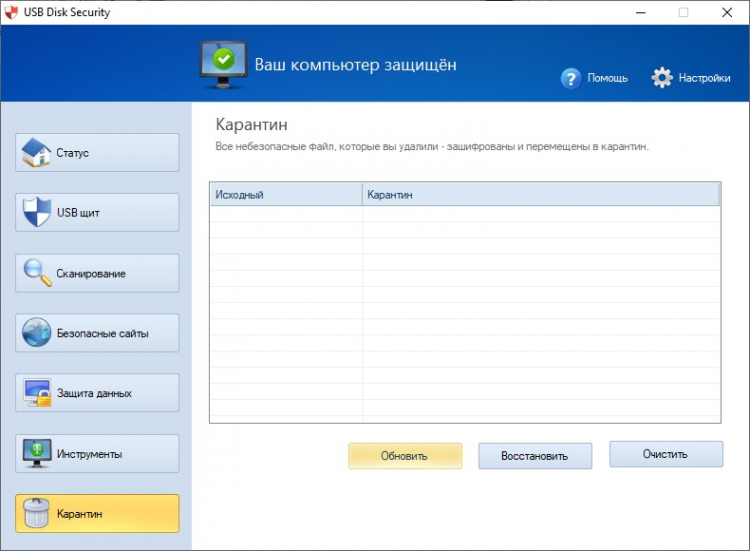
Task: Open the Сканирование section
Action: pyautogui.click(x=97, y=273)
